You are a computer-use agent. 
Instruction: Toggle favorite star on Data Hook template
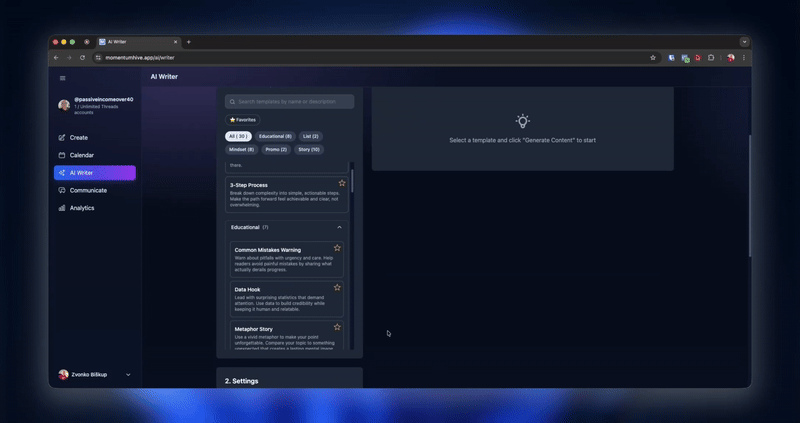coord(337,287)
